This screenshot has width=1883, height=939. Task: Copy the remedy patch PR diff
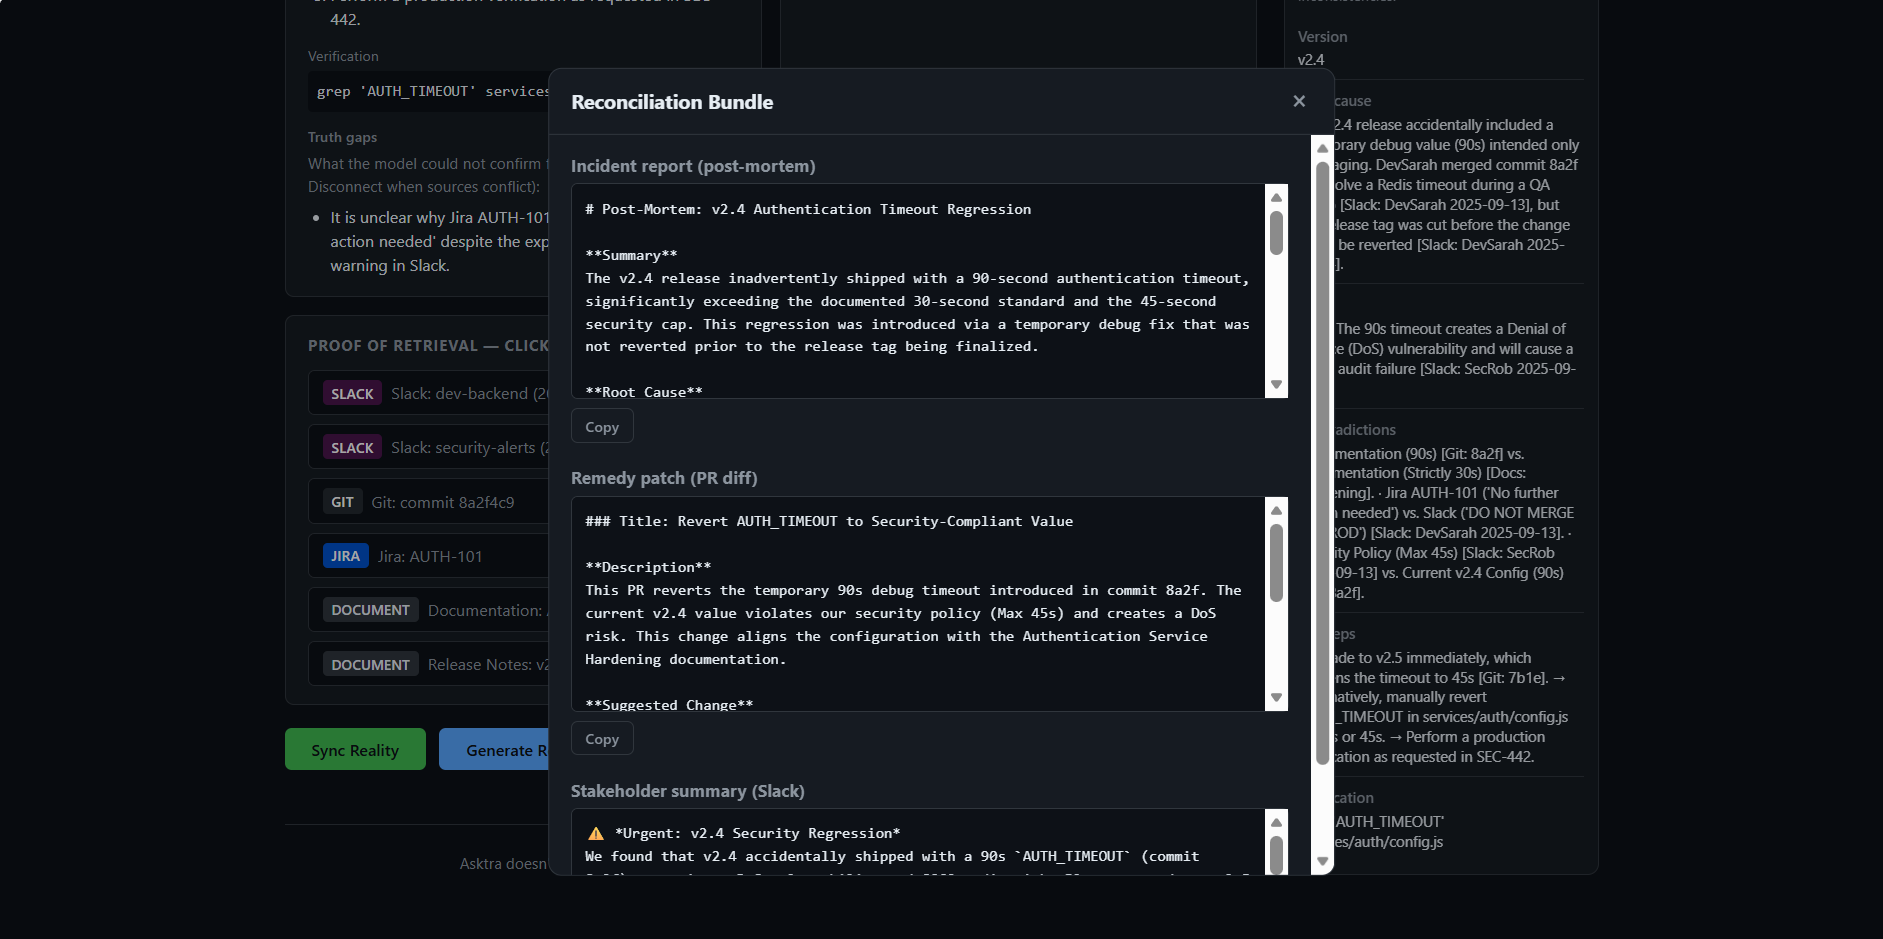point(602,739)
